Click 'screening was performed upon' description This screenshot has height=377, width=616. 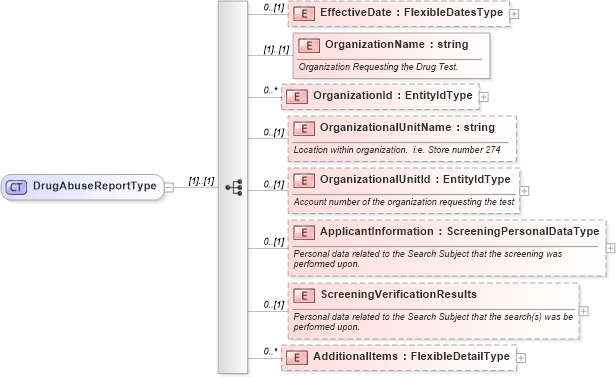(428, 259)
